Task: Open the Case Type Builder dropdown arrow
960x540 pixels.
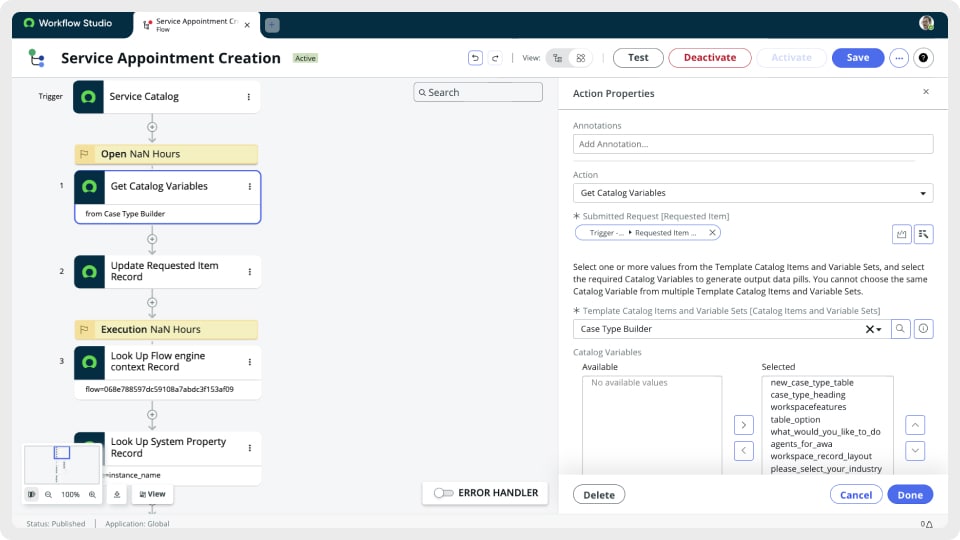Action: pyautogui.click(x=879, y=329)
